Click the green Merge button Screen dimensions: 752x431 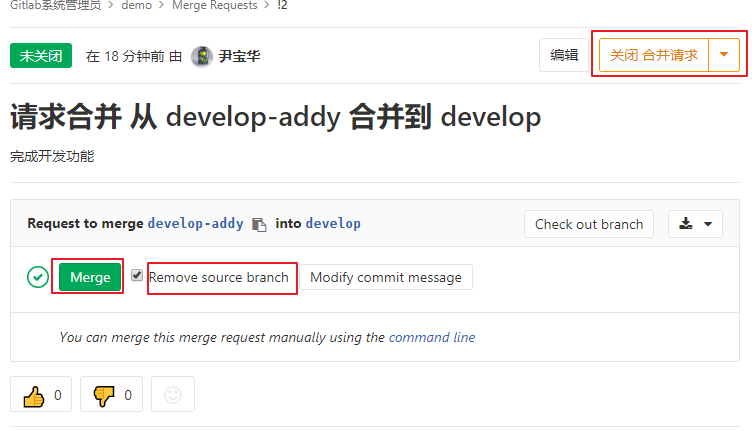(90, 277)
